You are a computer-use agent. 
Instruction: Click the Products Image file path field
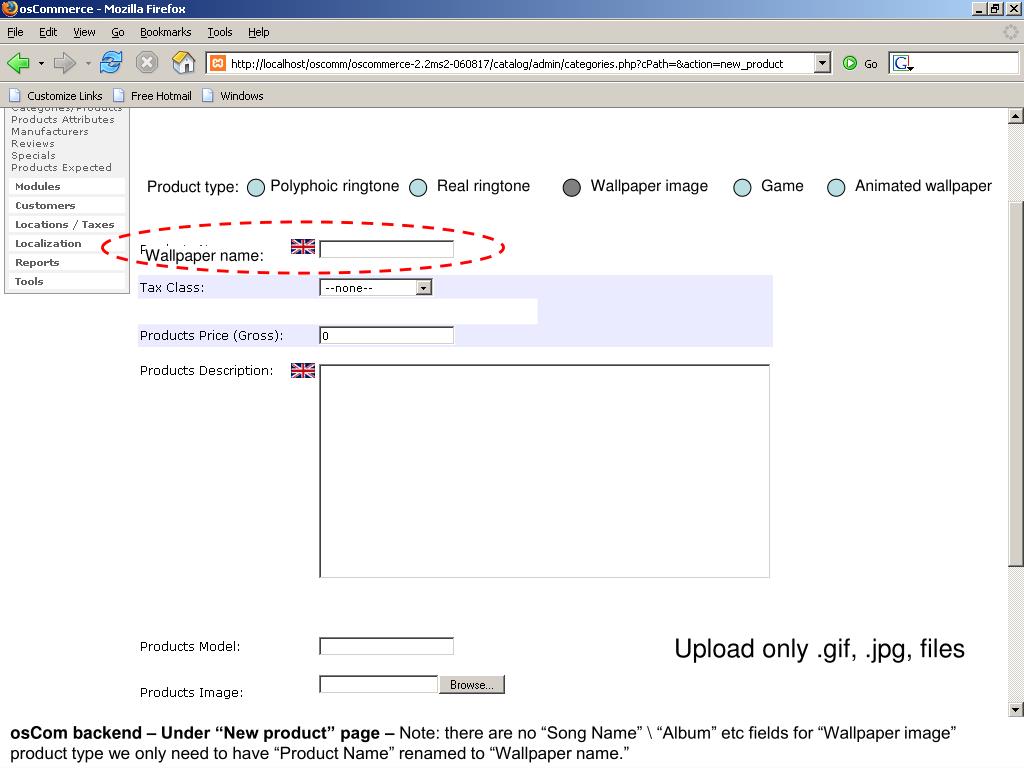(x=378, y=684)
